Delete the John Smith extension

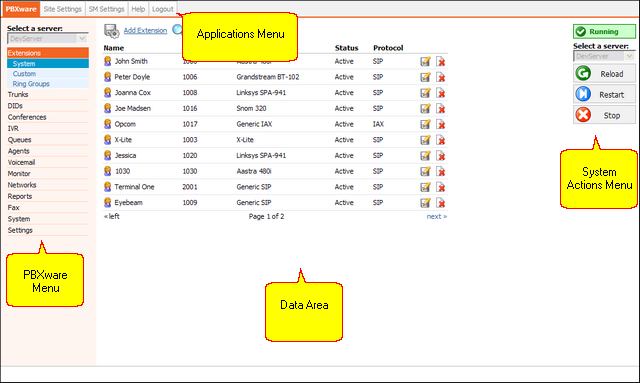pyautogui.click(x=440, y=61)
